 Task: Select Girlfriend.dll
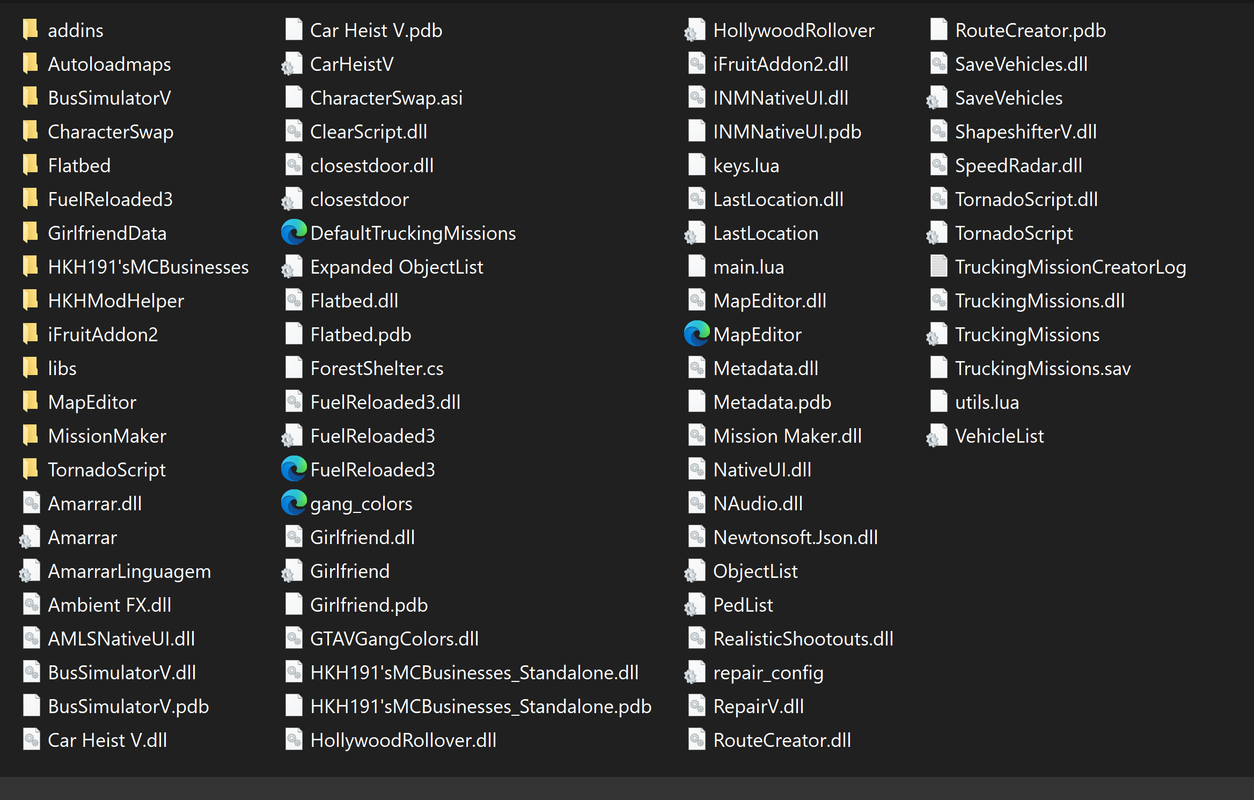click(x=349, y=537)
